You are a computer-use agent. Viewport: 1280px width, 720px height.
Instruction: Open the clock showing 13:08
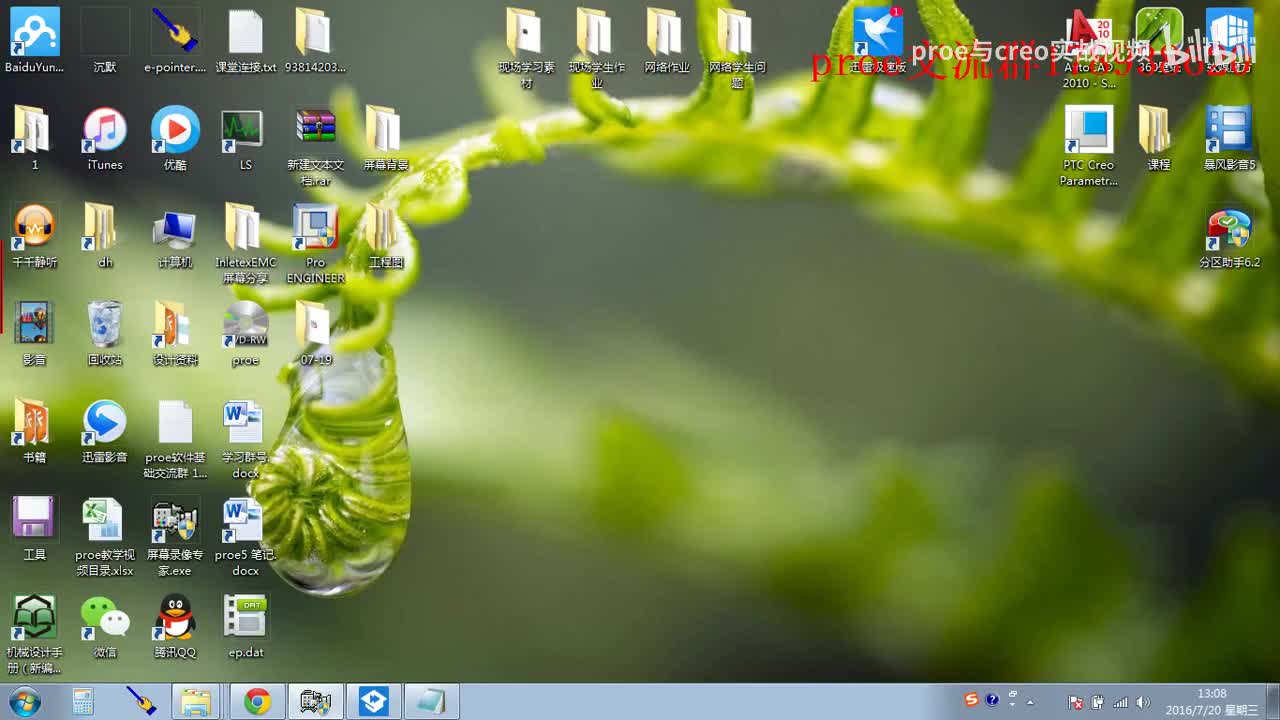[x=1212, y=702]
